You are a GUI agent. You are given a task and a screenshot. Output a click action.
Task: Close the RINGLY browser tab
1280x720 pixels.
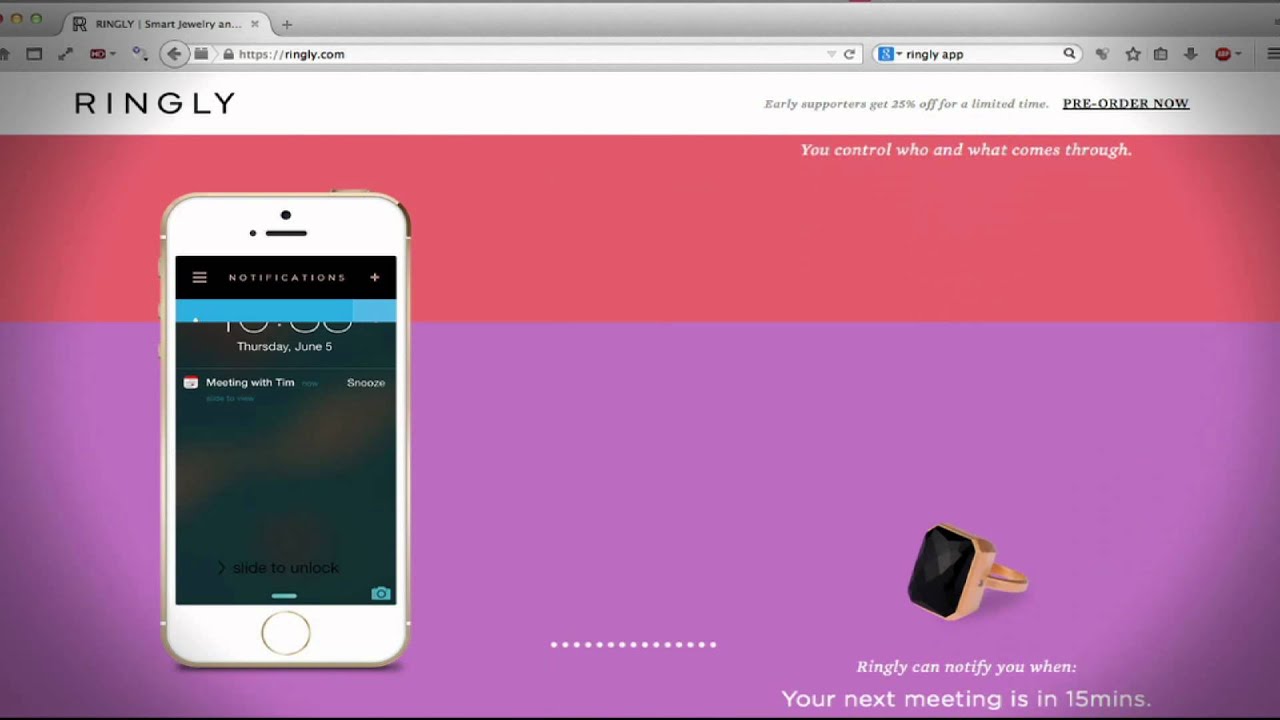click(254, 24)
